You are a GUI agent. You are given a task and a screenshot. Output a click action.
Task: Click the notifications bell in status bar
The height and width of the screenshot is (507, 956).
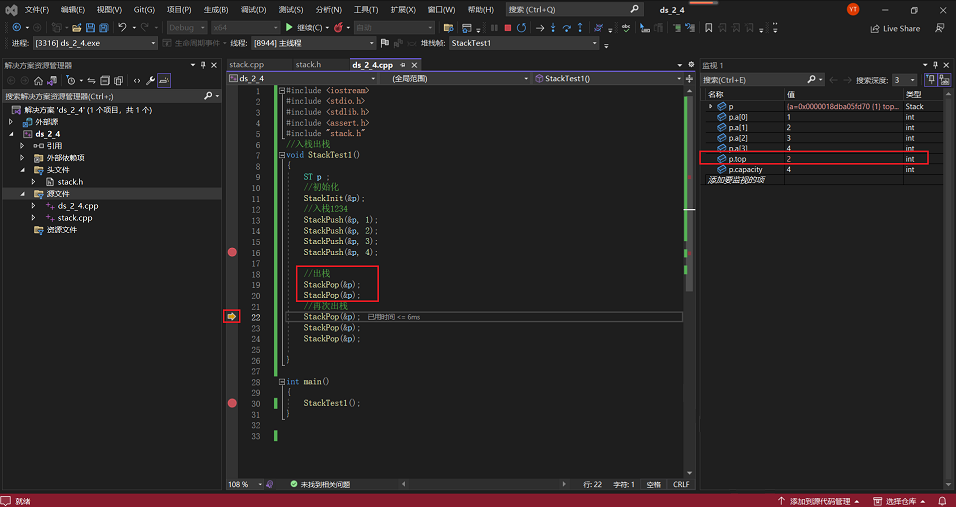[942, 501]
